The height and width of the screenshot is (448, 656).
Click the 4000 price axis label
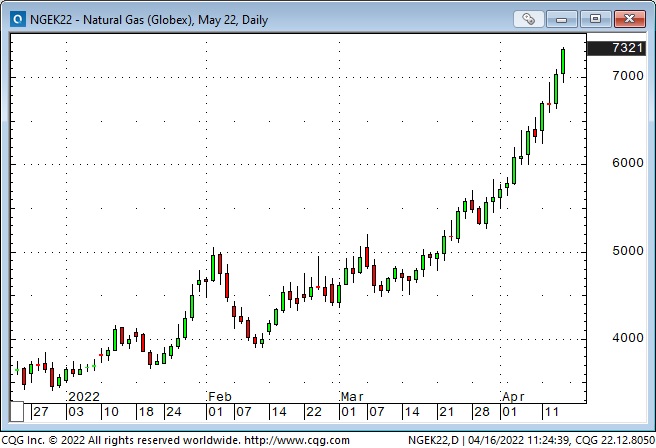click(x=628, y=338)
